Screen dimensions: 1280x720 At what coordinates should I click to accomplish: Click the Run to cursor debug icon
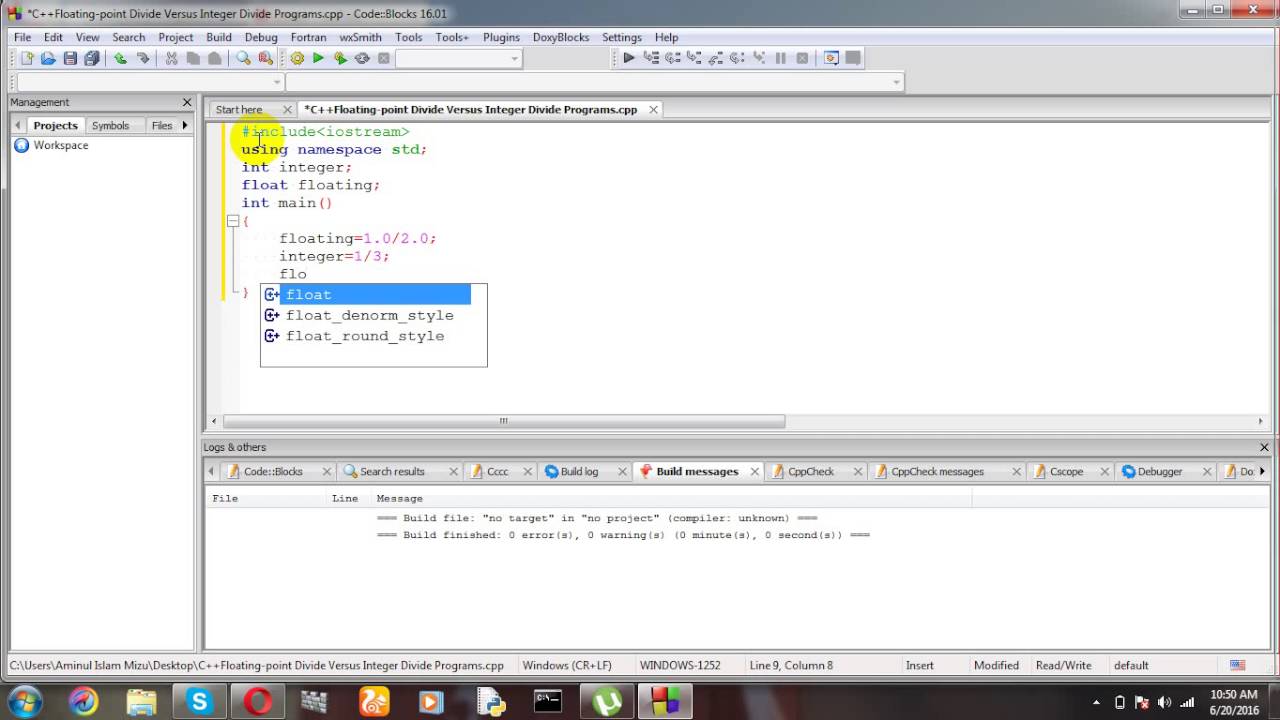pos(651,58)
